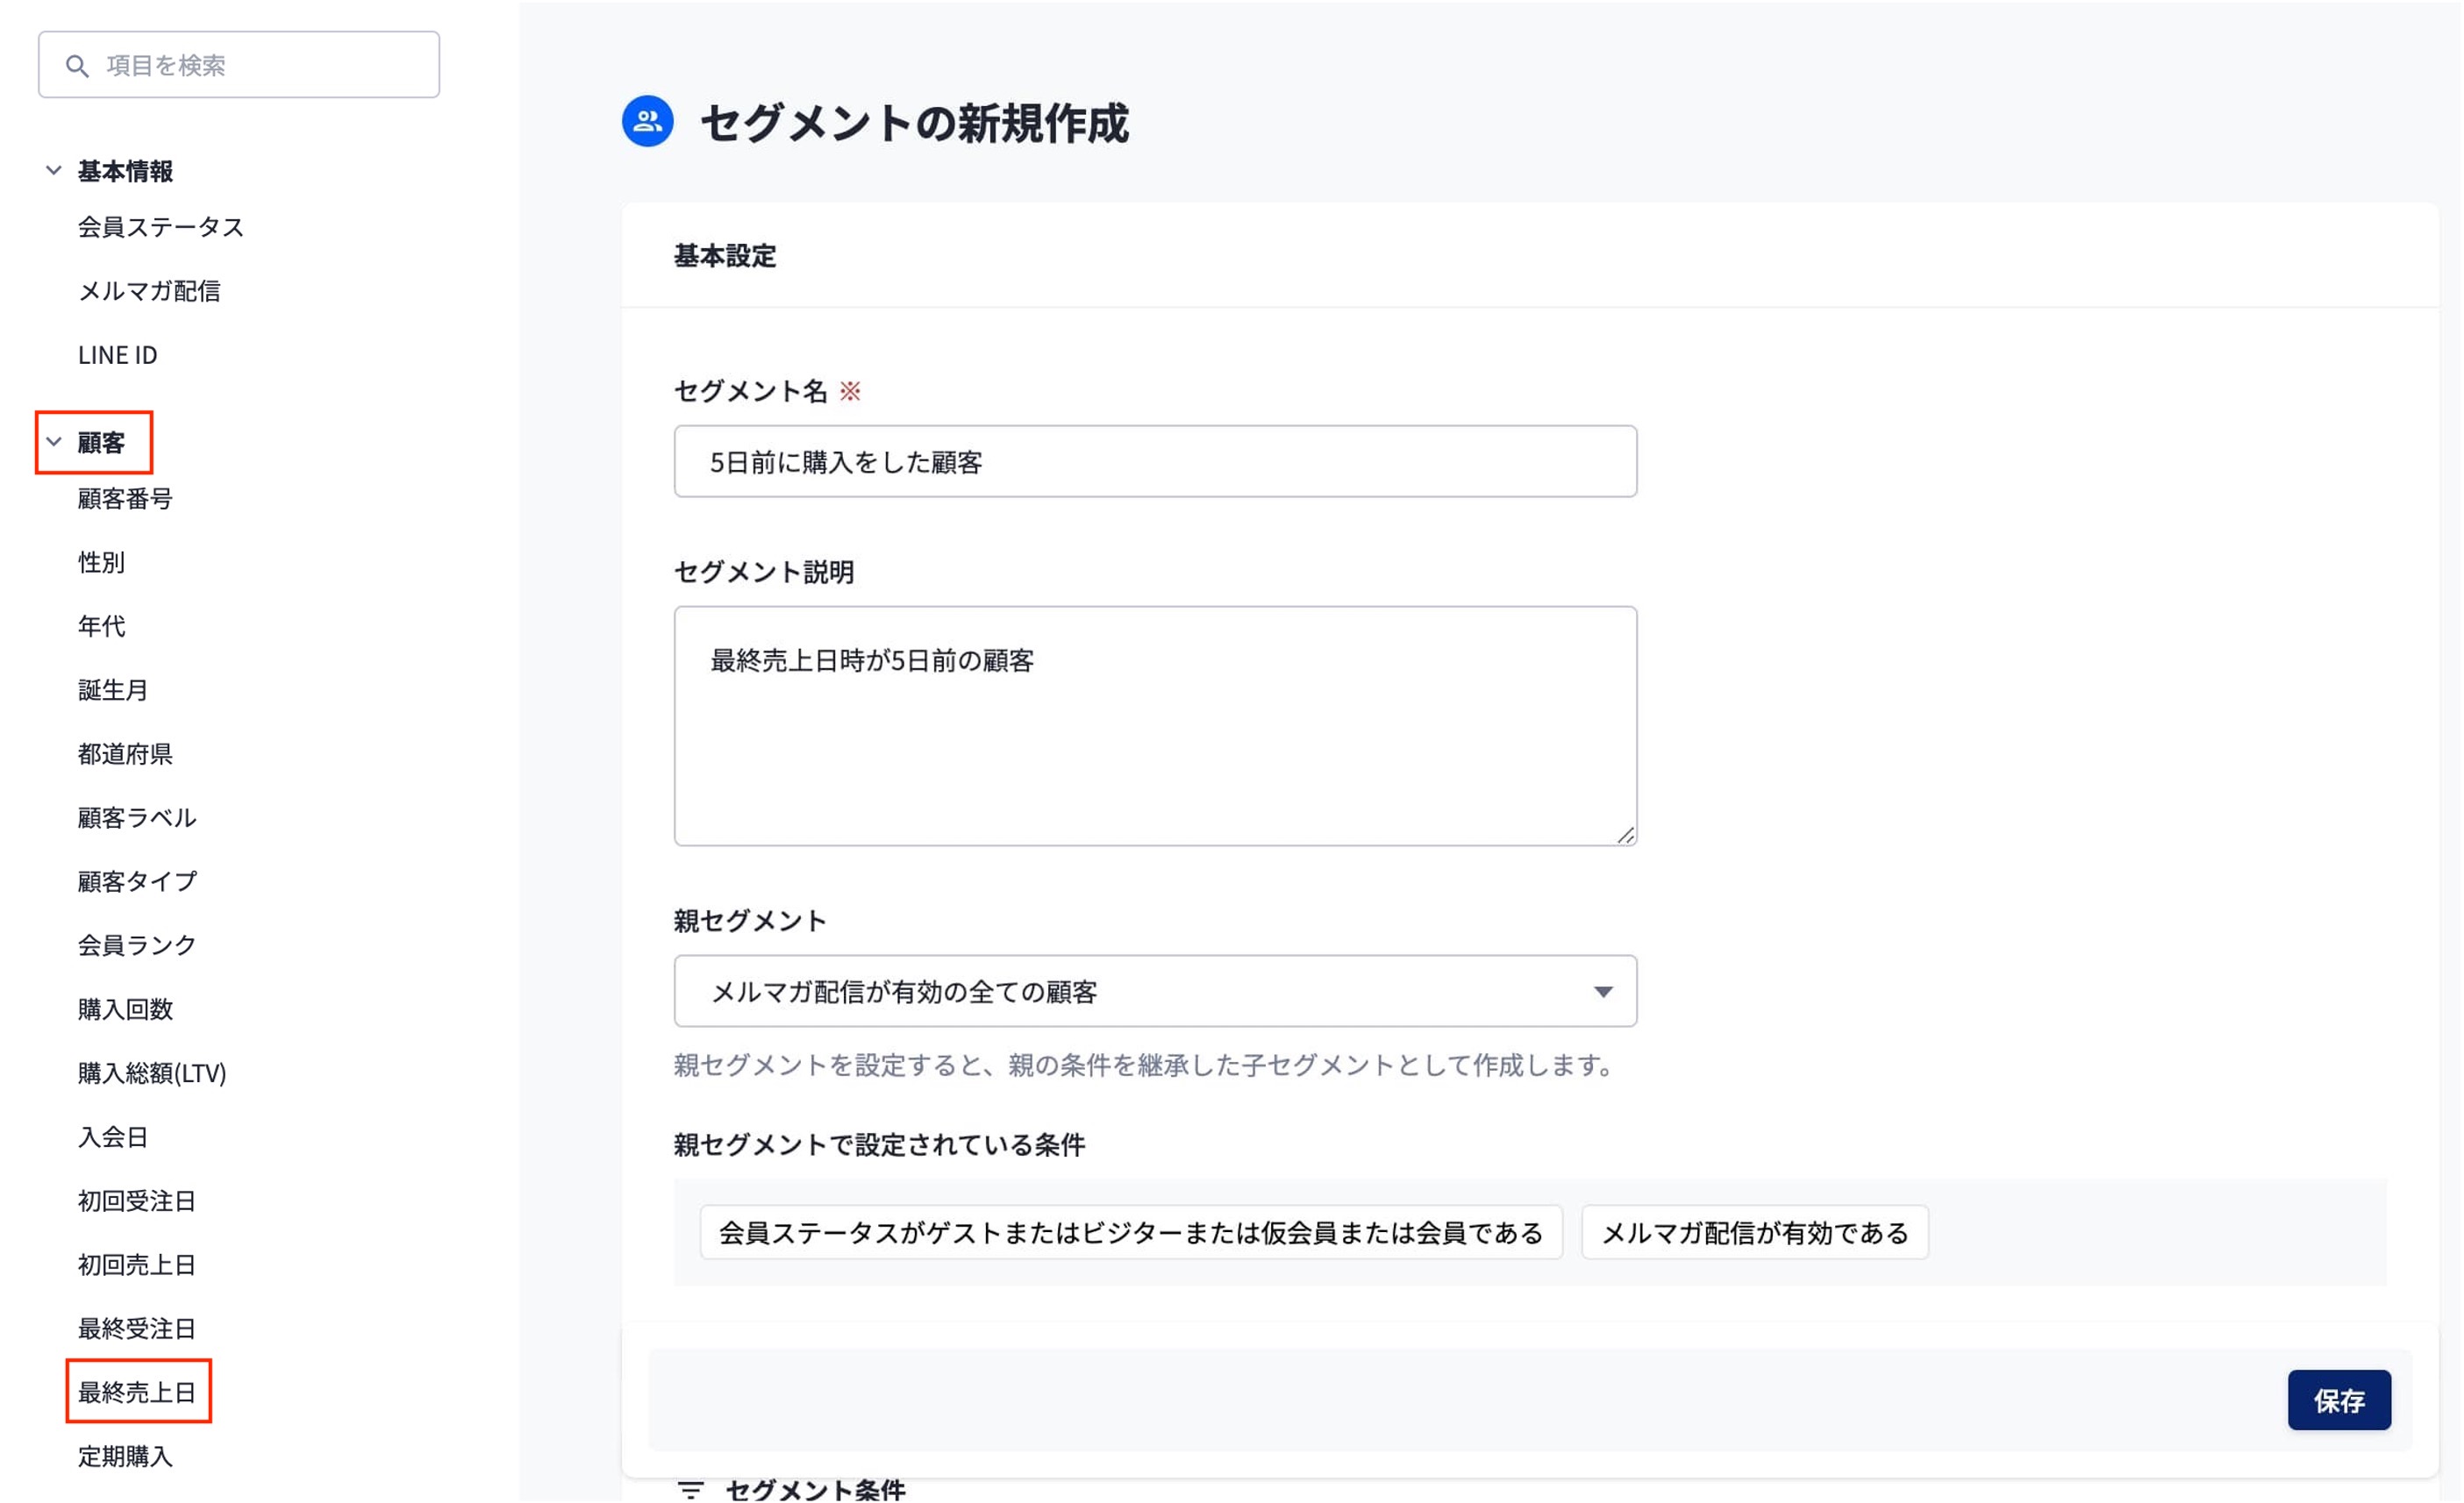Click the 会員ステータス condition chip
Viewport: 2464px width, 1503px height.
[x=1130, y=1233]
